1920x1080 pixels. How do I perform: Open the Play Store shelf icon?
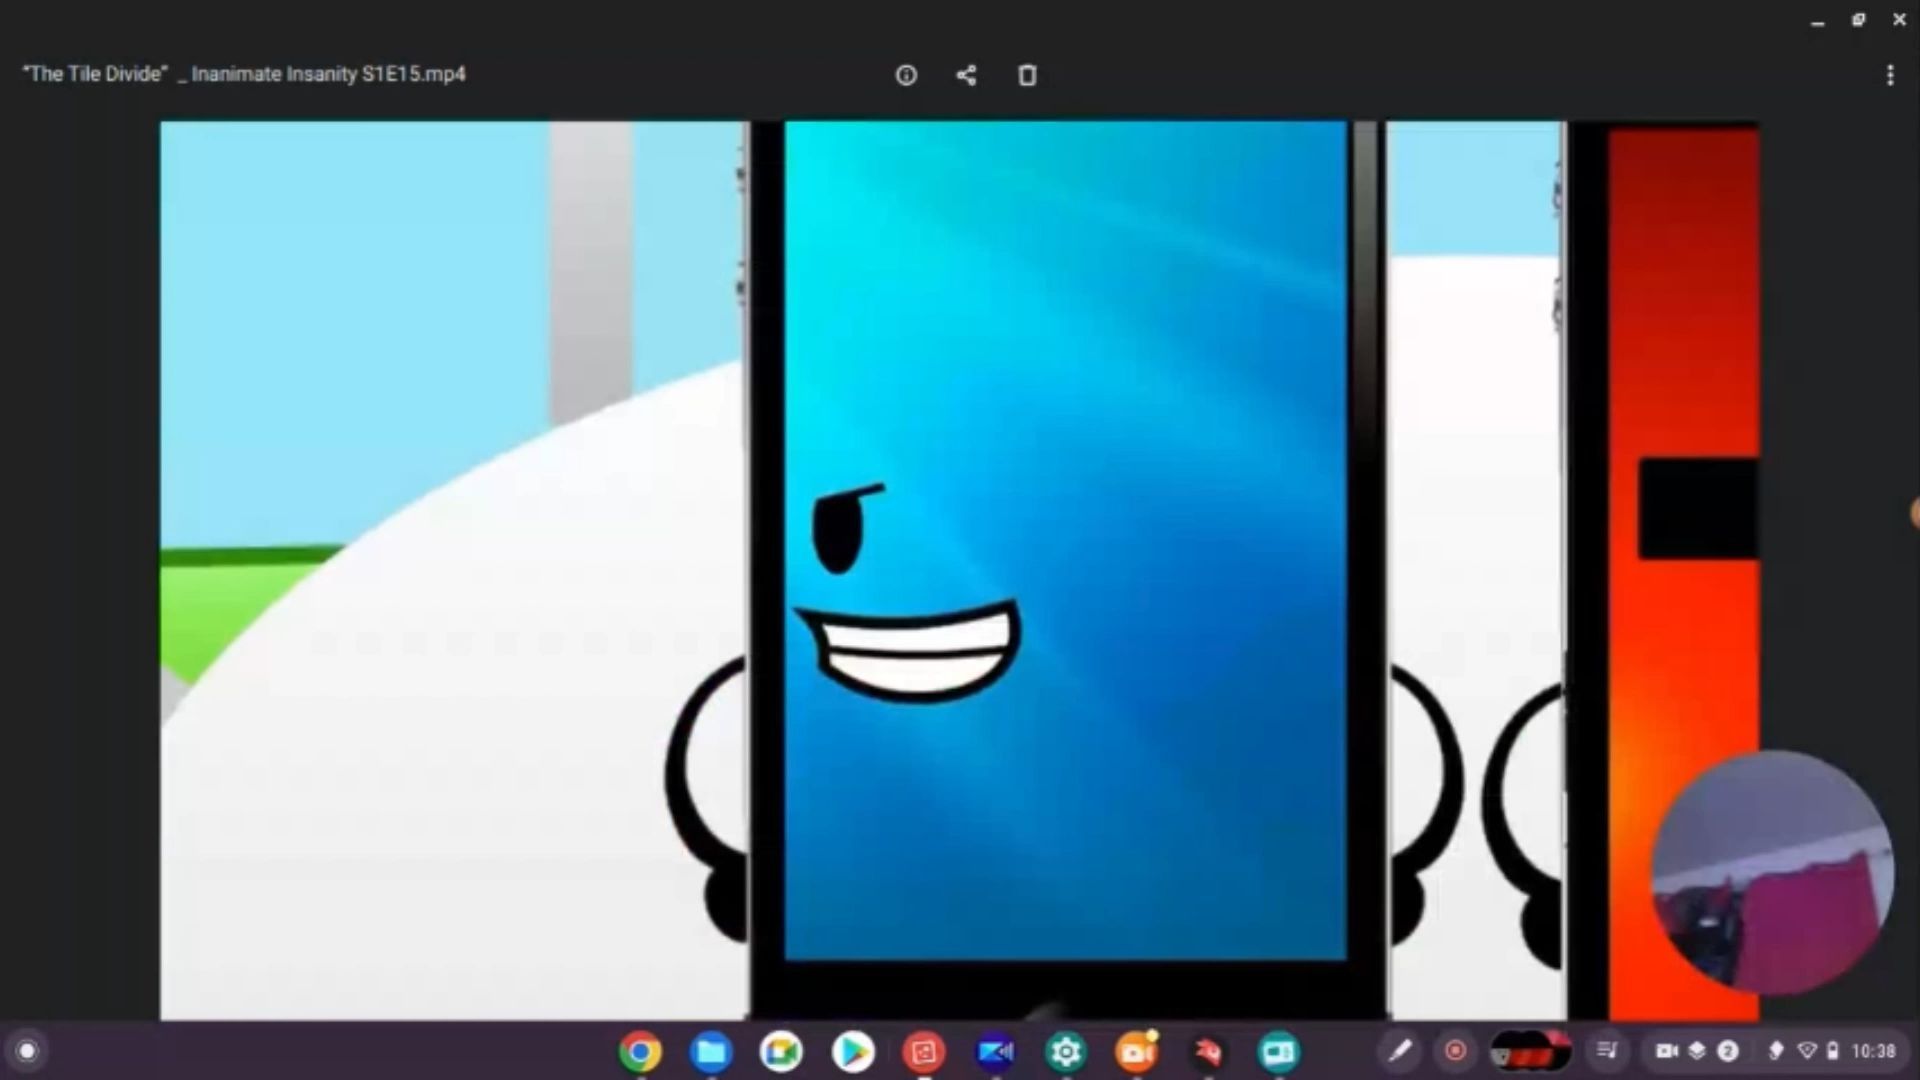click(853, 1051)
